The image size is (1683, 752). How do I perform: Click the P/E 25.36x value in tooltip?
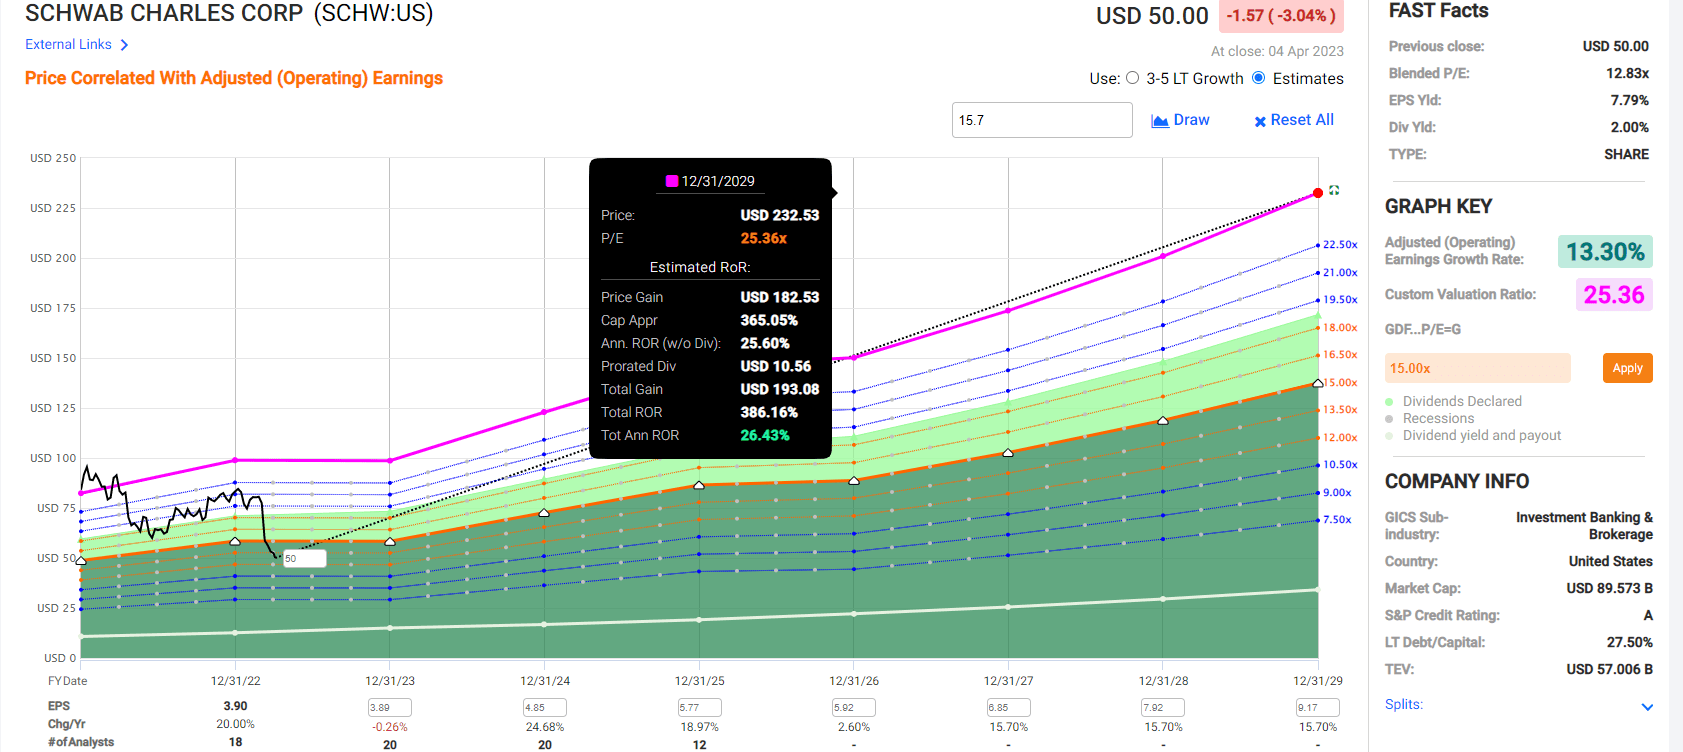coord(763,238)
